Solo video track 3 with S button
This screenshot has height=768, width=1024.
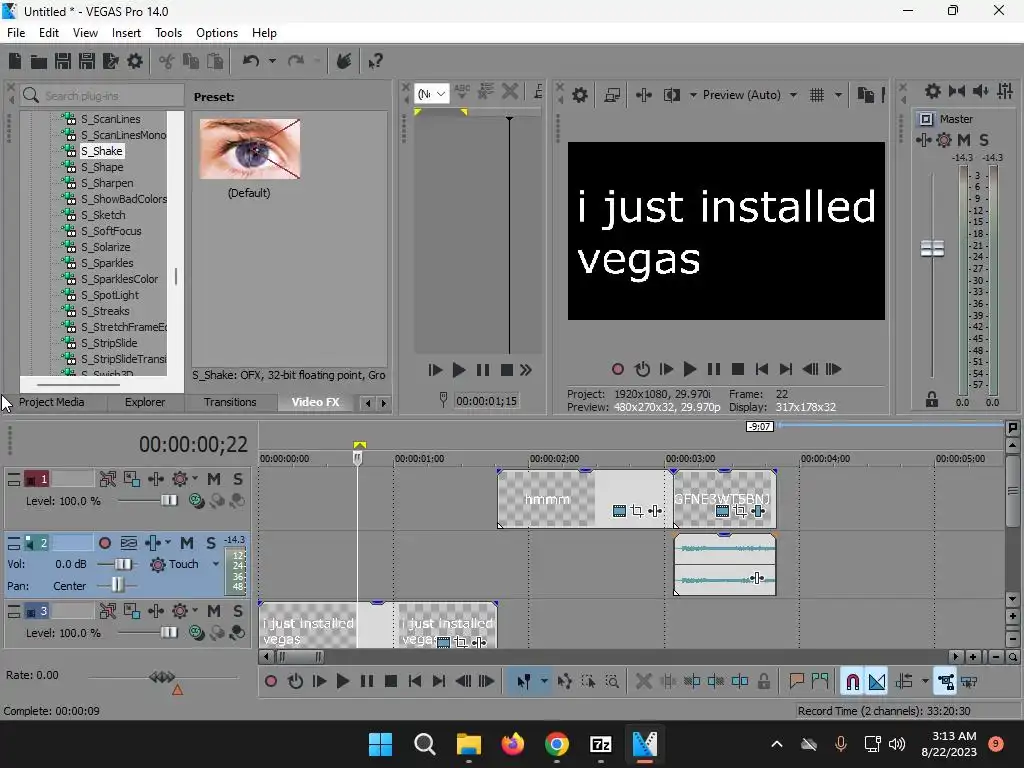point(238,611)
